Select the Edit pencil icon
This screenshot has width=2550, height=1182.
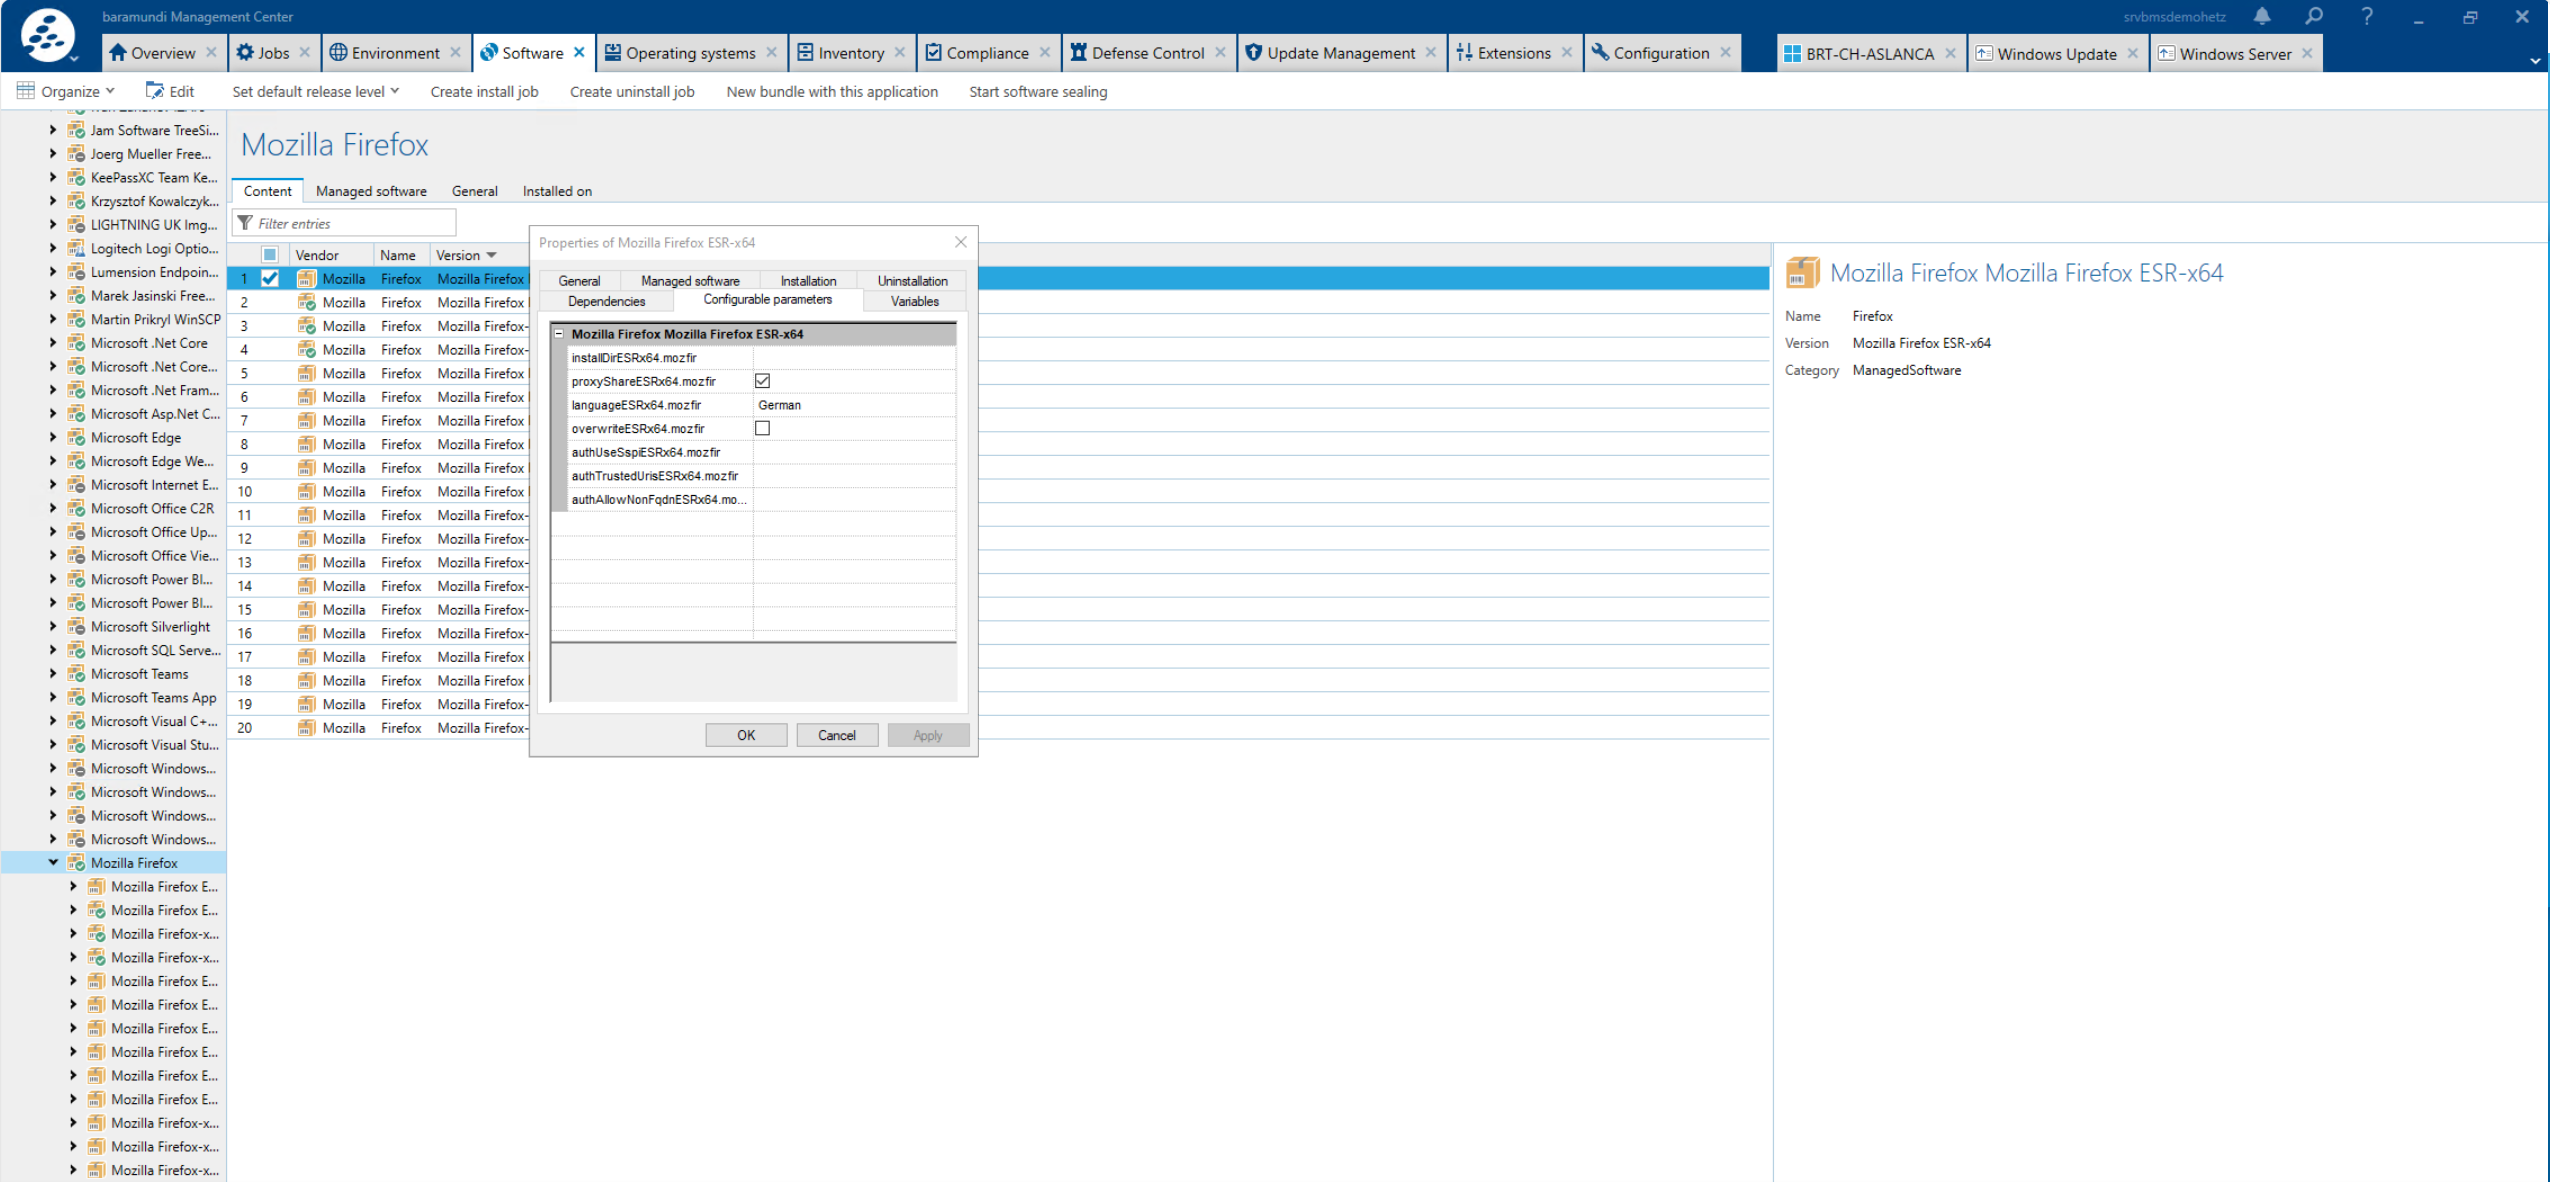click(x=157, y=90)
